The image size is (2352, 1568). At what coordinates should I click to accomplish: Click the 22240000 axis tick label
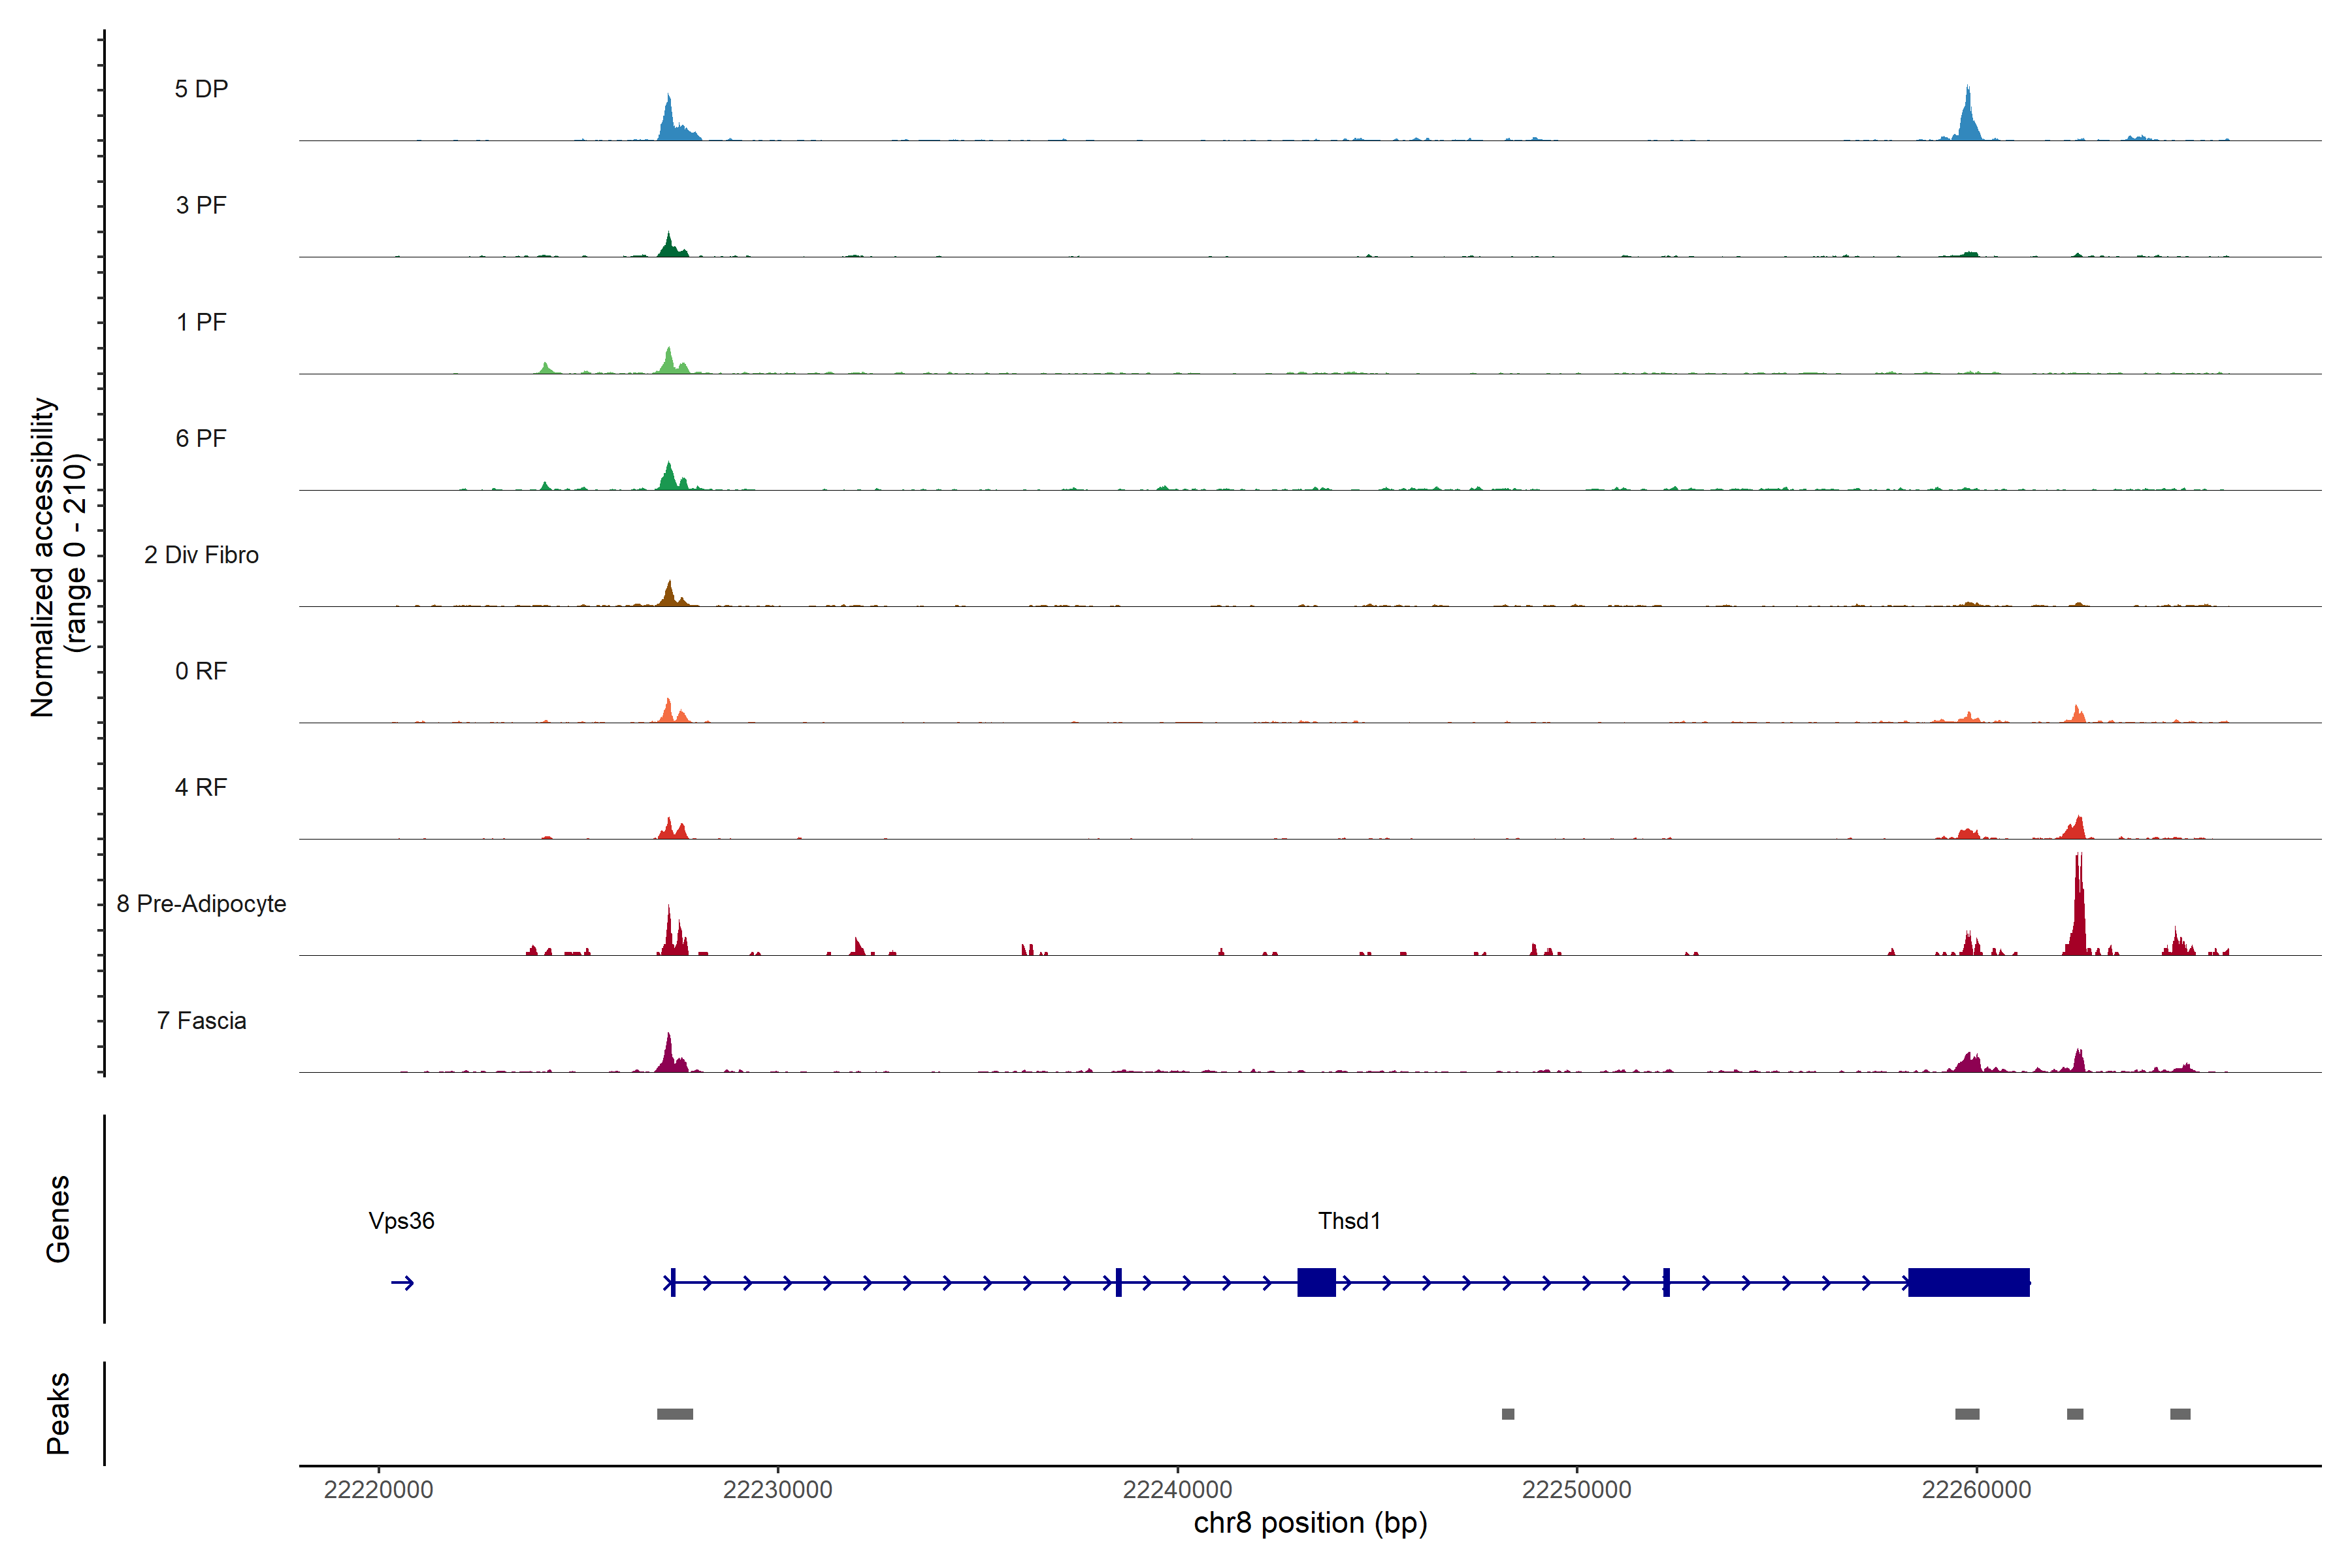point(1177,1490)
